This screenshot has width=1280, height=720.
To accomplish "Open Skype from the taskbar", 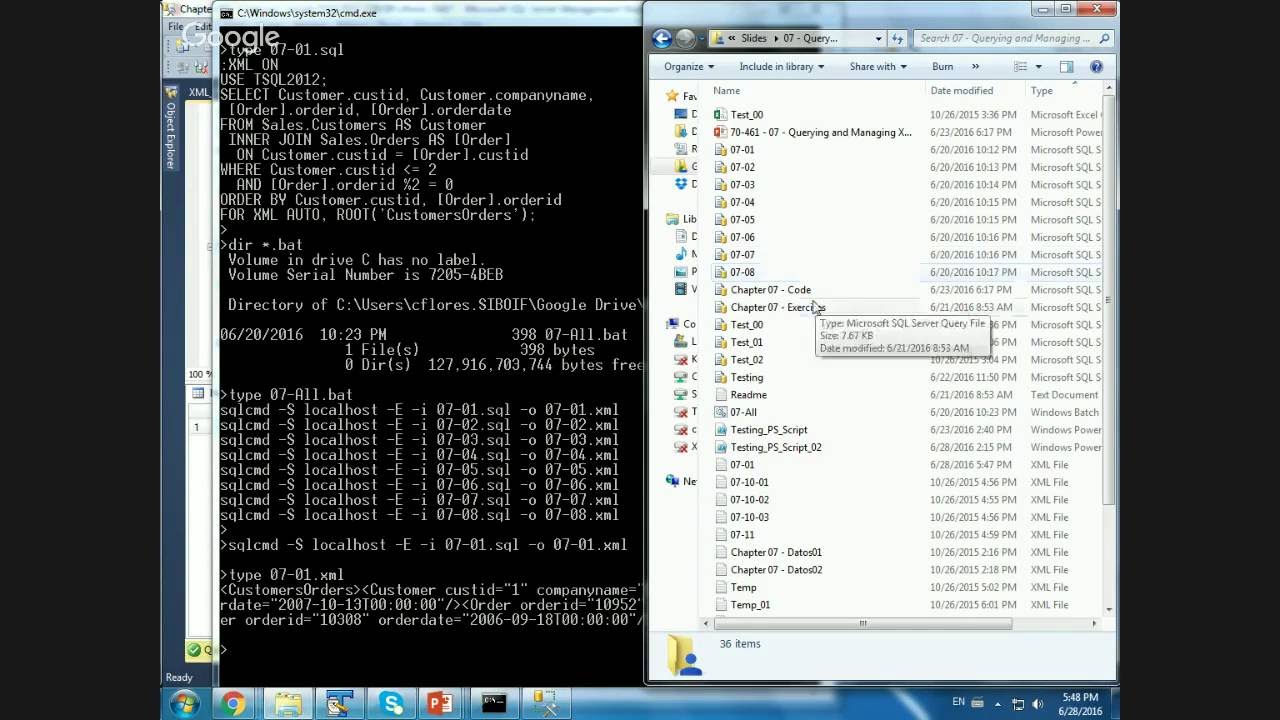I will click(x=391, y=704).
